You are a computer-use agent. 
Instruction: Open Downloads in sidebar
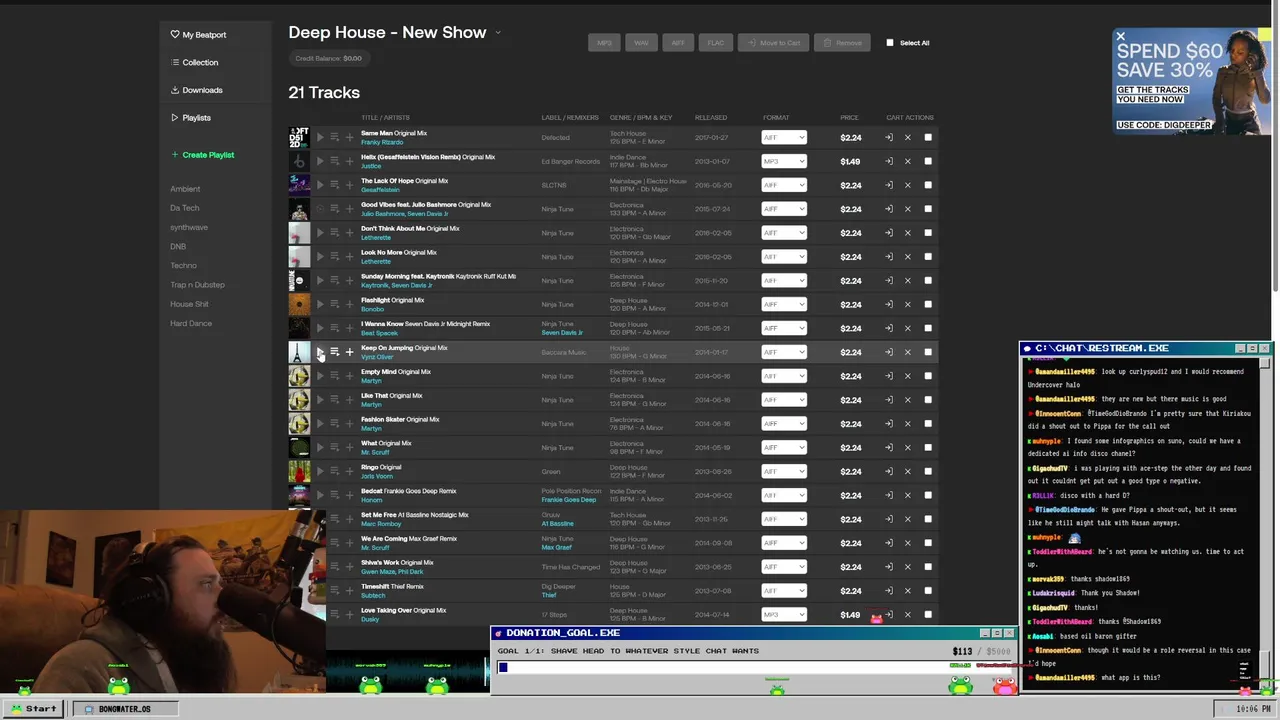pyautogui.click(x=196, y=90)
